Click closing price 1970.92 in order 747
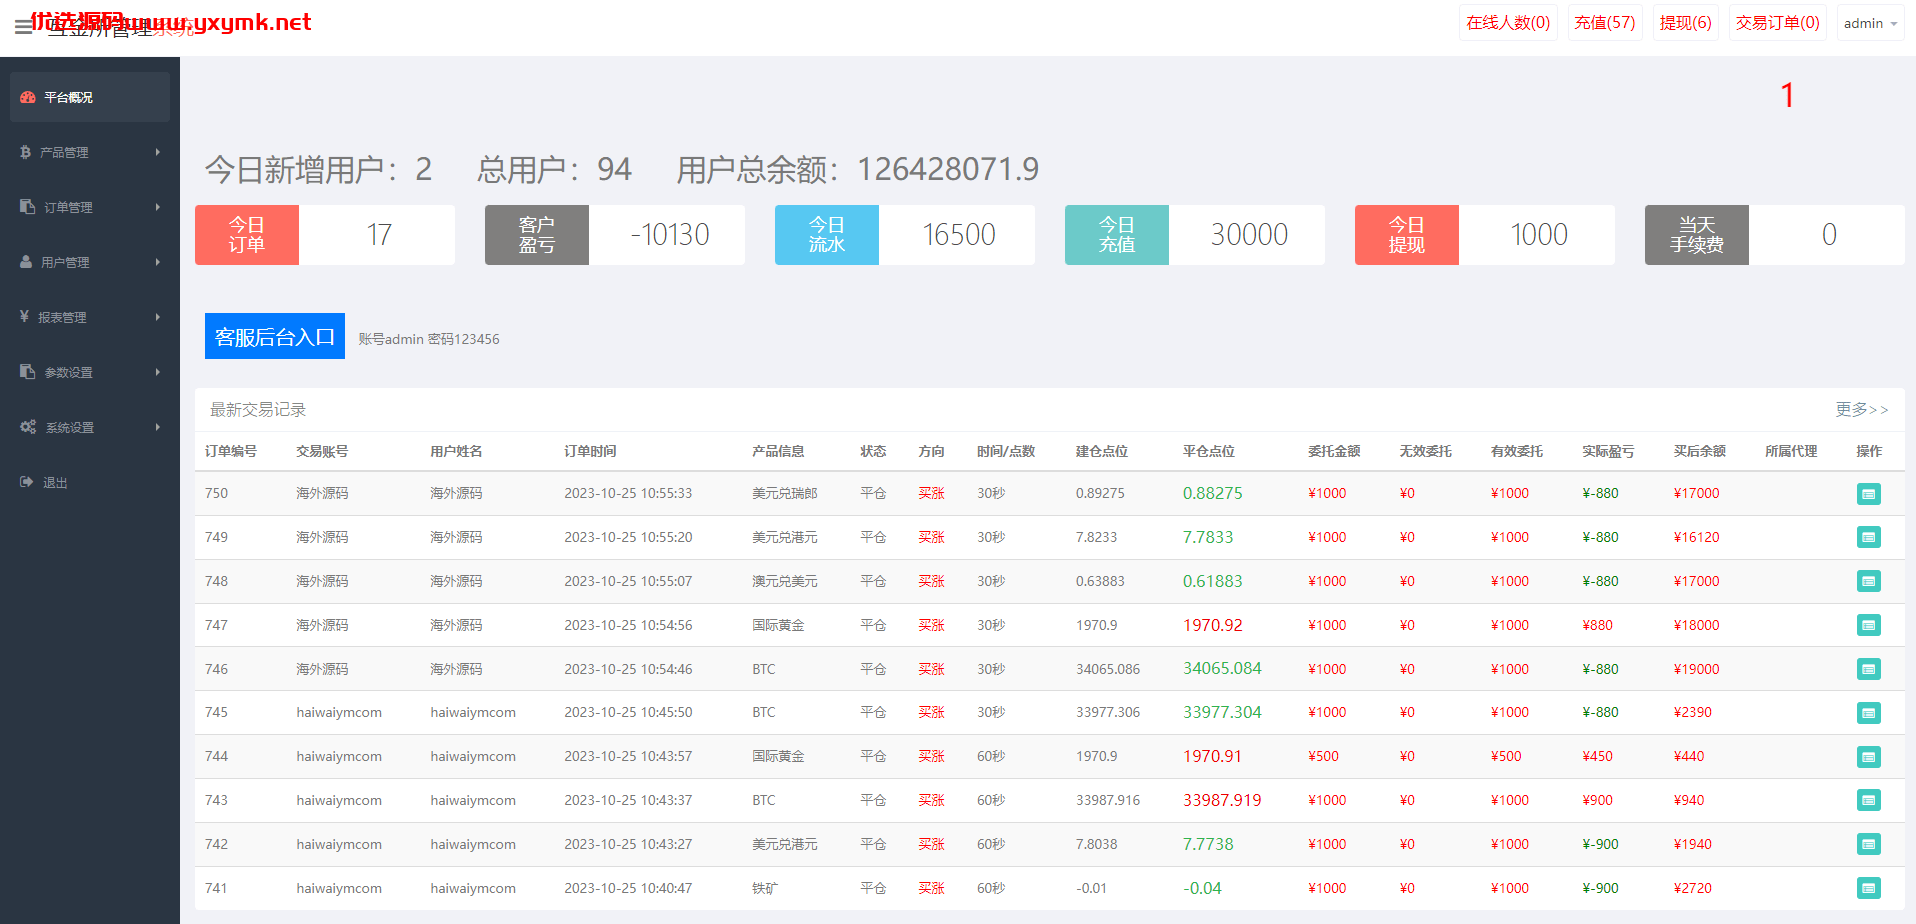The image size is (1916, 924). (x=1212, y=625)
